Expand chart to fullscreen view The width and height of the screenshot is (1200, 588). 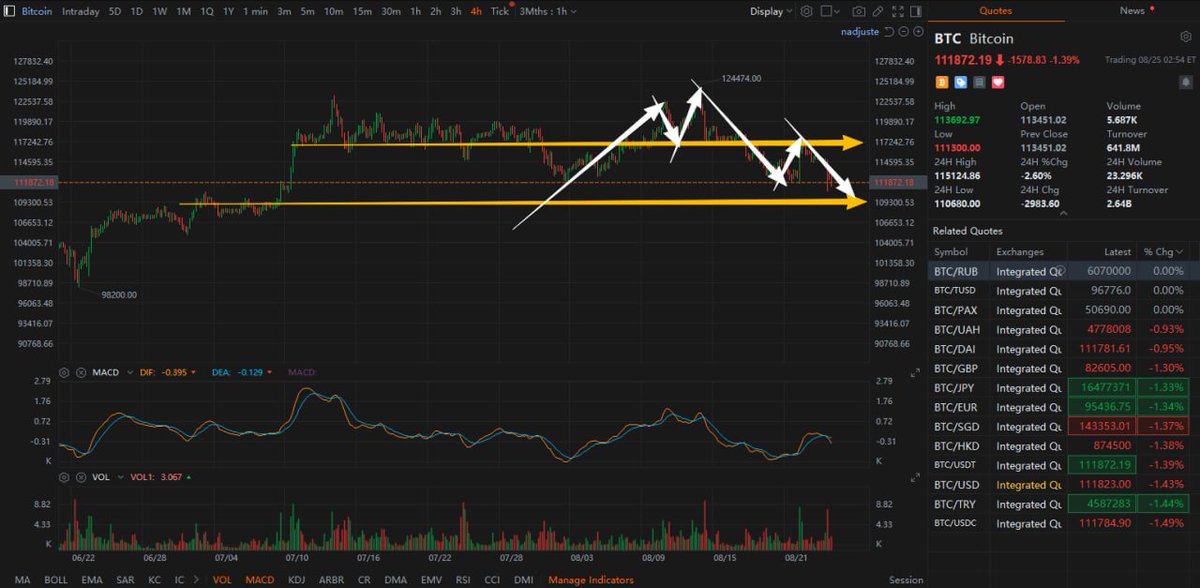tap(897, 11)
